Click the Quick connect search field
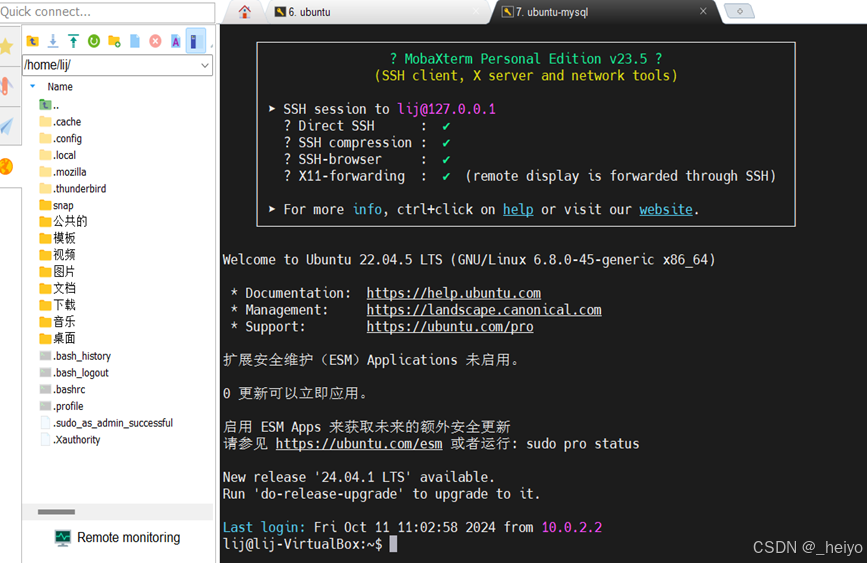Viewport: 867px width, 563px height. [107, 12]
